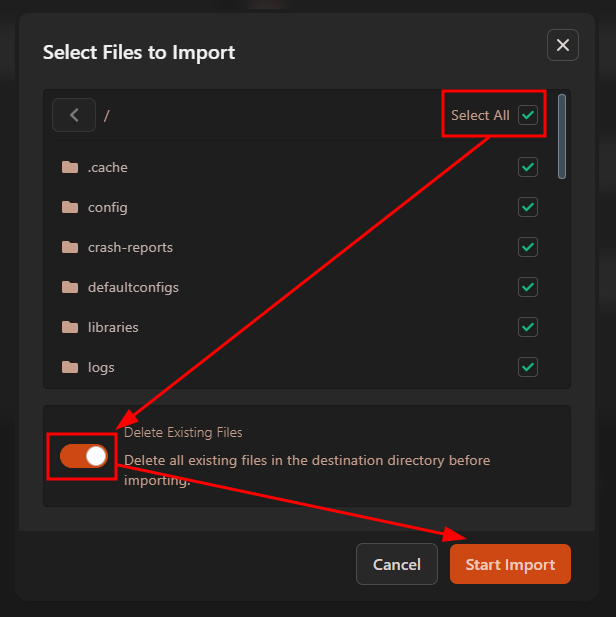Uncheck the crash-reports folder checkbox
Screen dimensions: 616x617
tap(528, 247)
